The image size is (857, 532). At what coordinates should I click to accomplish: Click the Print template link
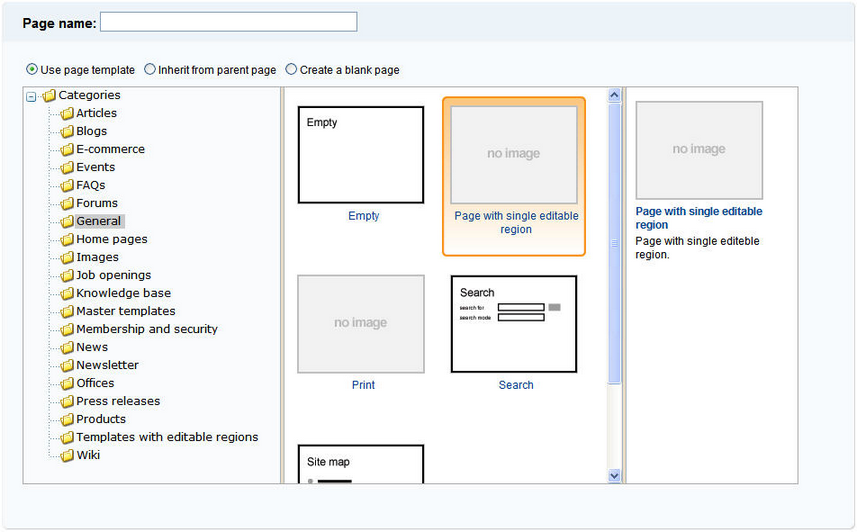[x=363, y=385]
